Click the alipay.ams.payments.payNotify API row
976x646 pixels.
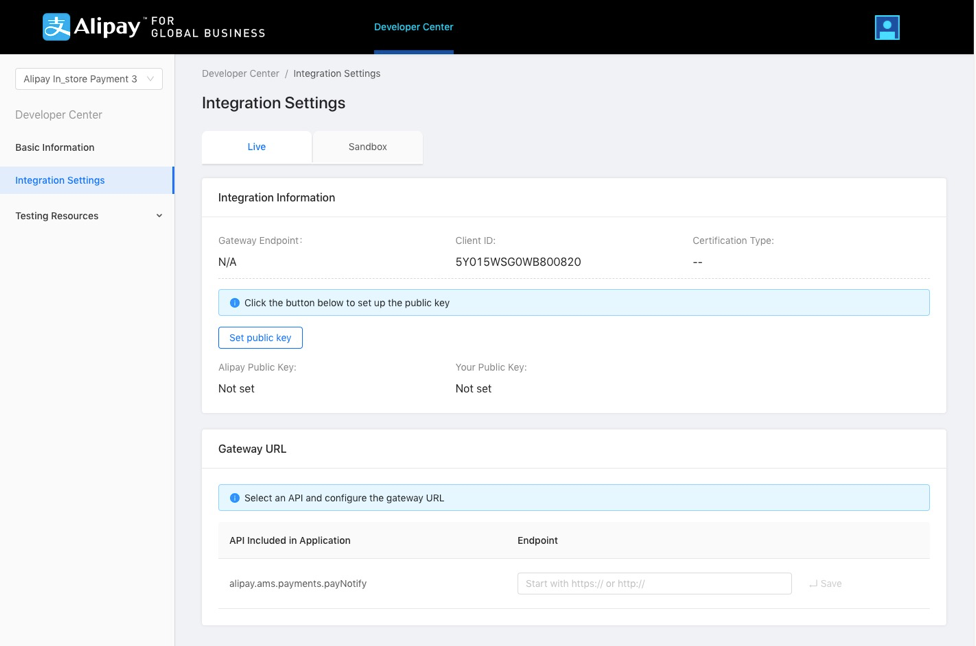298,584
